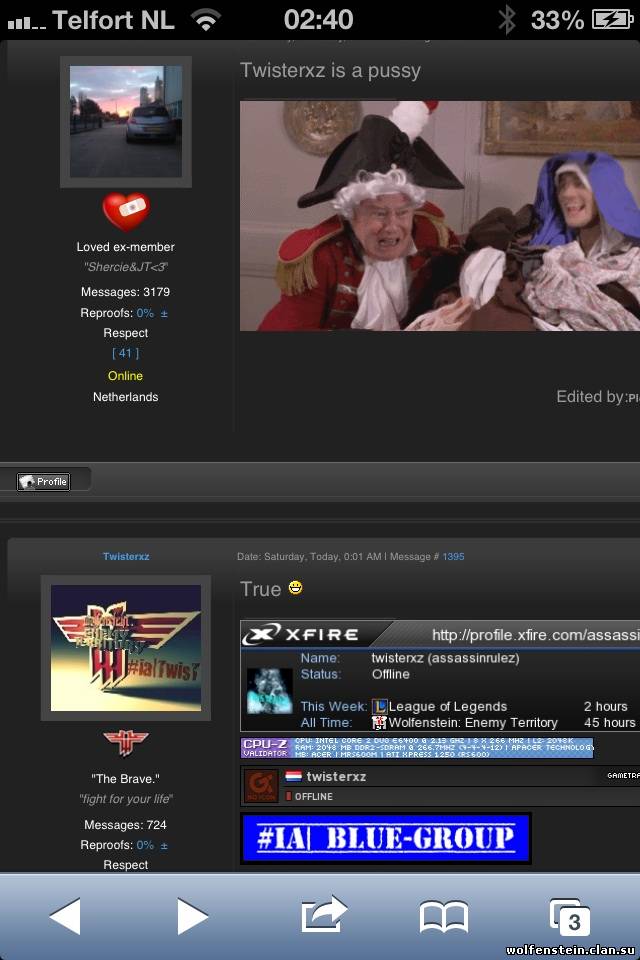Tap the Safari forward arrow
The height and width of the screenshot is (960, 640).
coord(192,915)
